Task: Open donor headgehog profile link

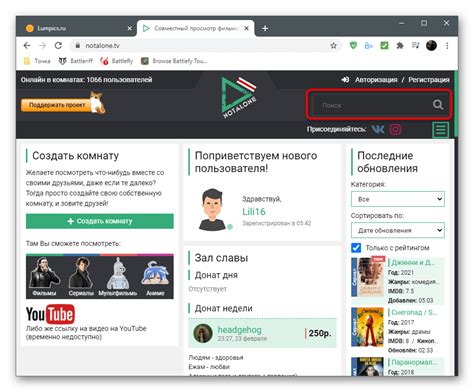Action: pyautogui.click(x=239, y=330)
